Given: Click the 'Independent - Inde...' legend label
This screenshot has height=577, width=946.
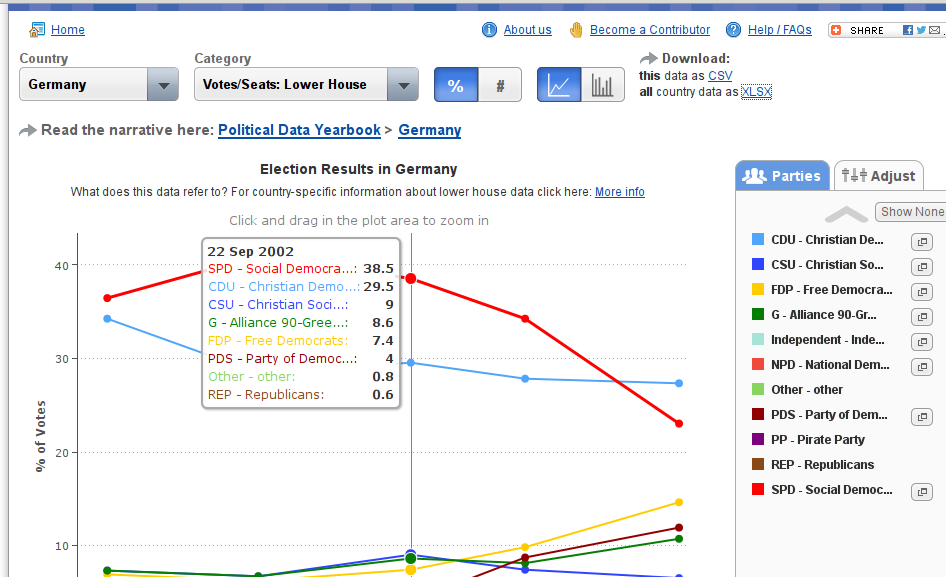Looking at the screenshot, I should click(x=828, y=340).
